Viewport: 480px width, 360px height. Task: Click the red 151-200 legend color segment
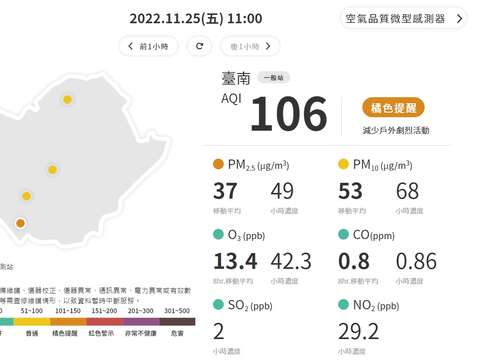click(x=105, y=322)
